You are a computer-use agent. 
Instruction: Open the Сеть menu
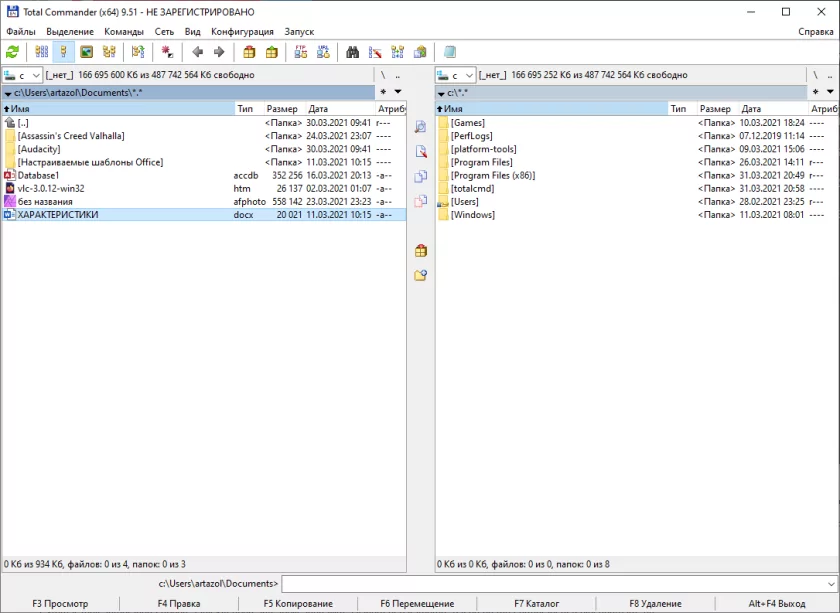pos(164,32)
